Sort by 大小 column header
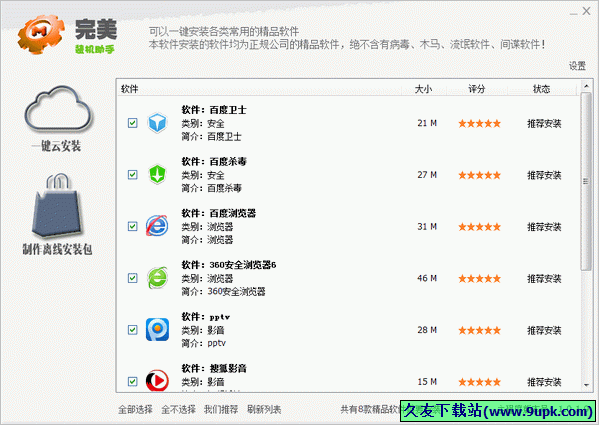 pos(423,89)
